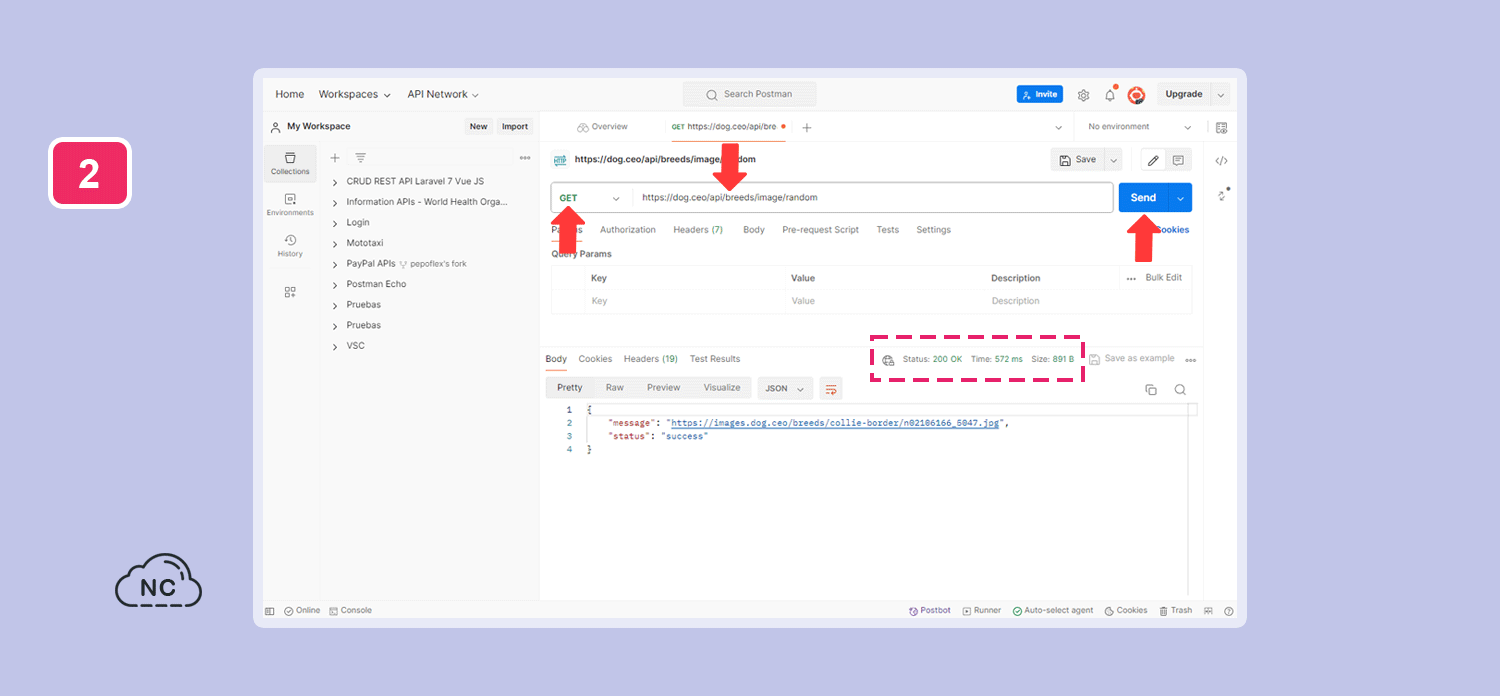Toggle the sidebar icon in status bar

click(x=270, y=611)
